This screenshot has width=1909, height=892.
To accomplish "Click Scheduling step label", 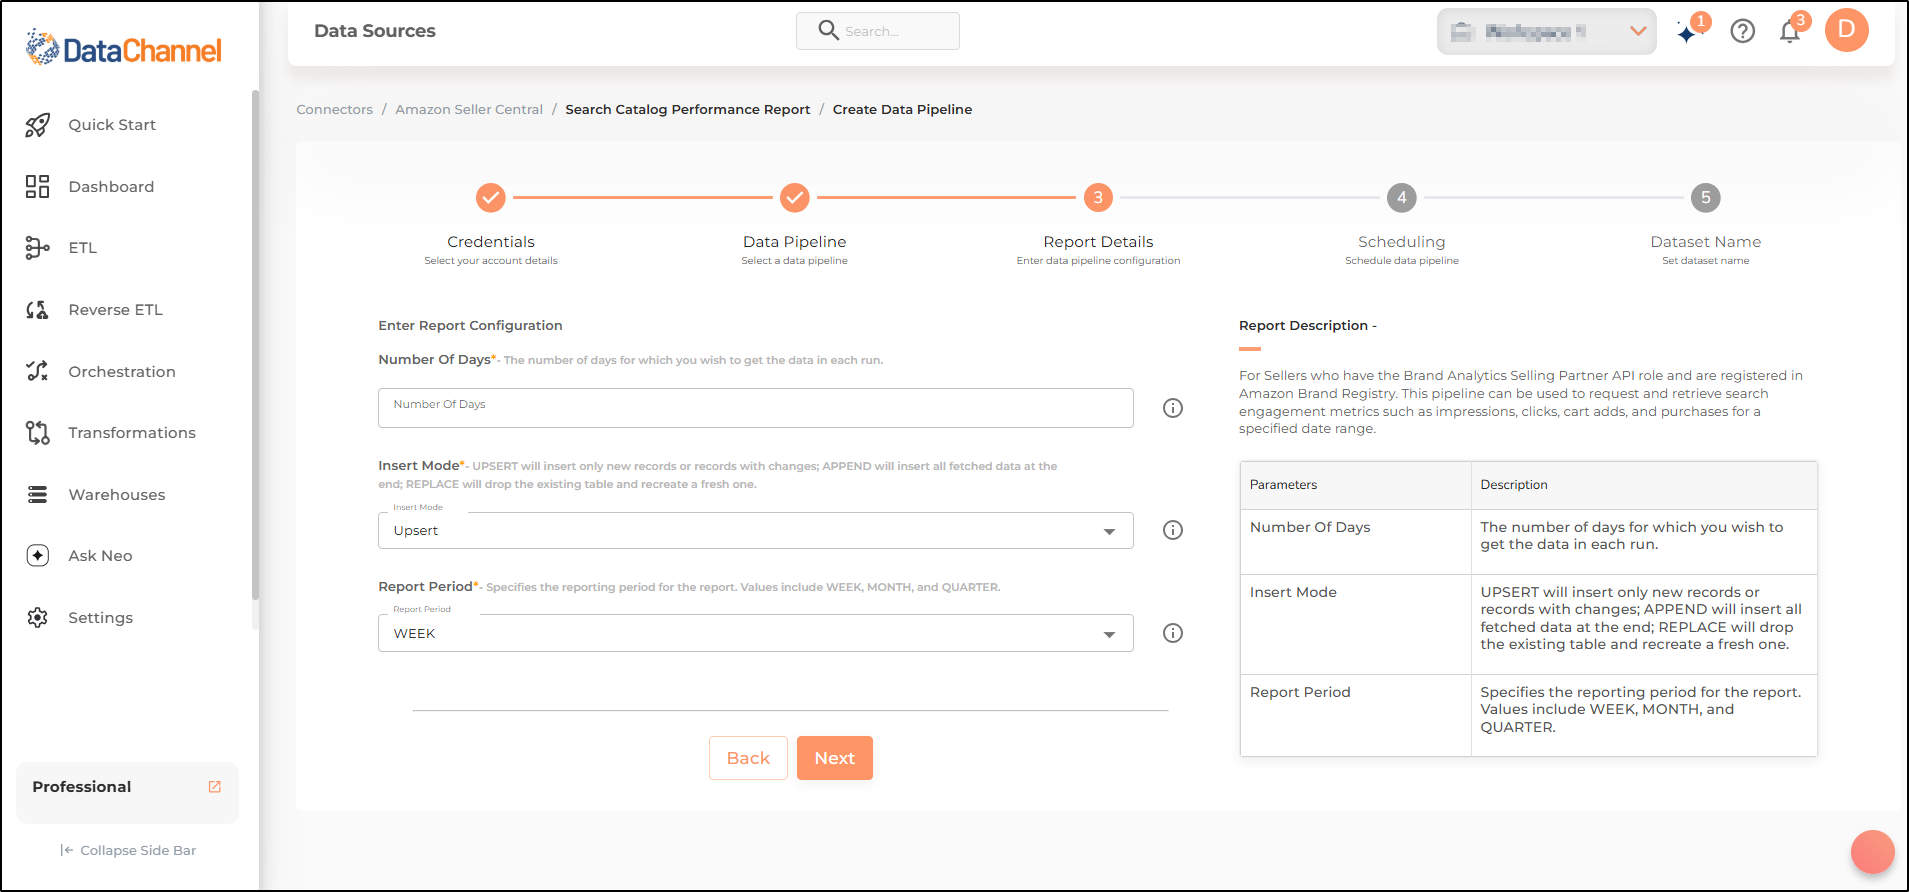I will [1402, 242].
